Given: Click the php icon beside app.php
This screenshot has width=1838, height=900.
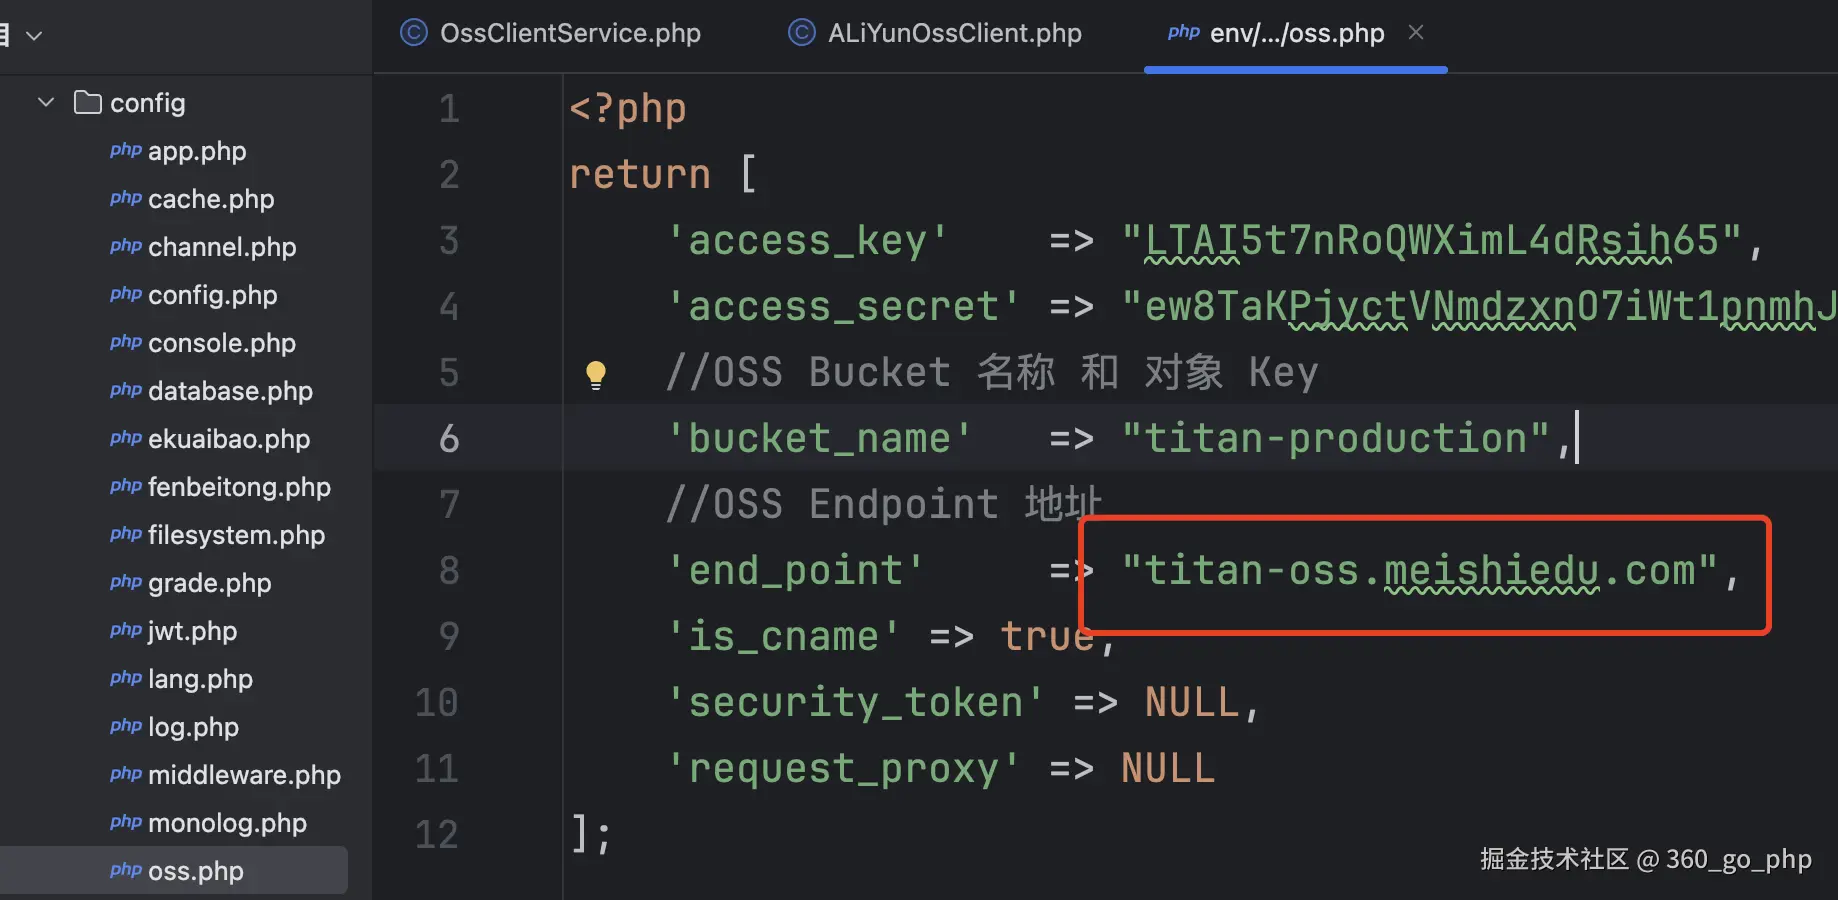Looking at the screenshot, I should tap(126, 150).
